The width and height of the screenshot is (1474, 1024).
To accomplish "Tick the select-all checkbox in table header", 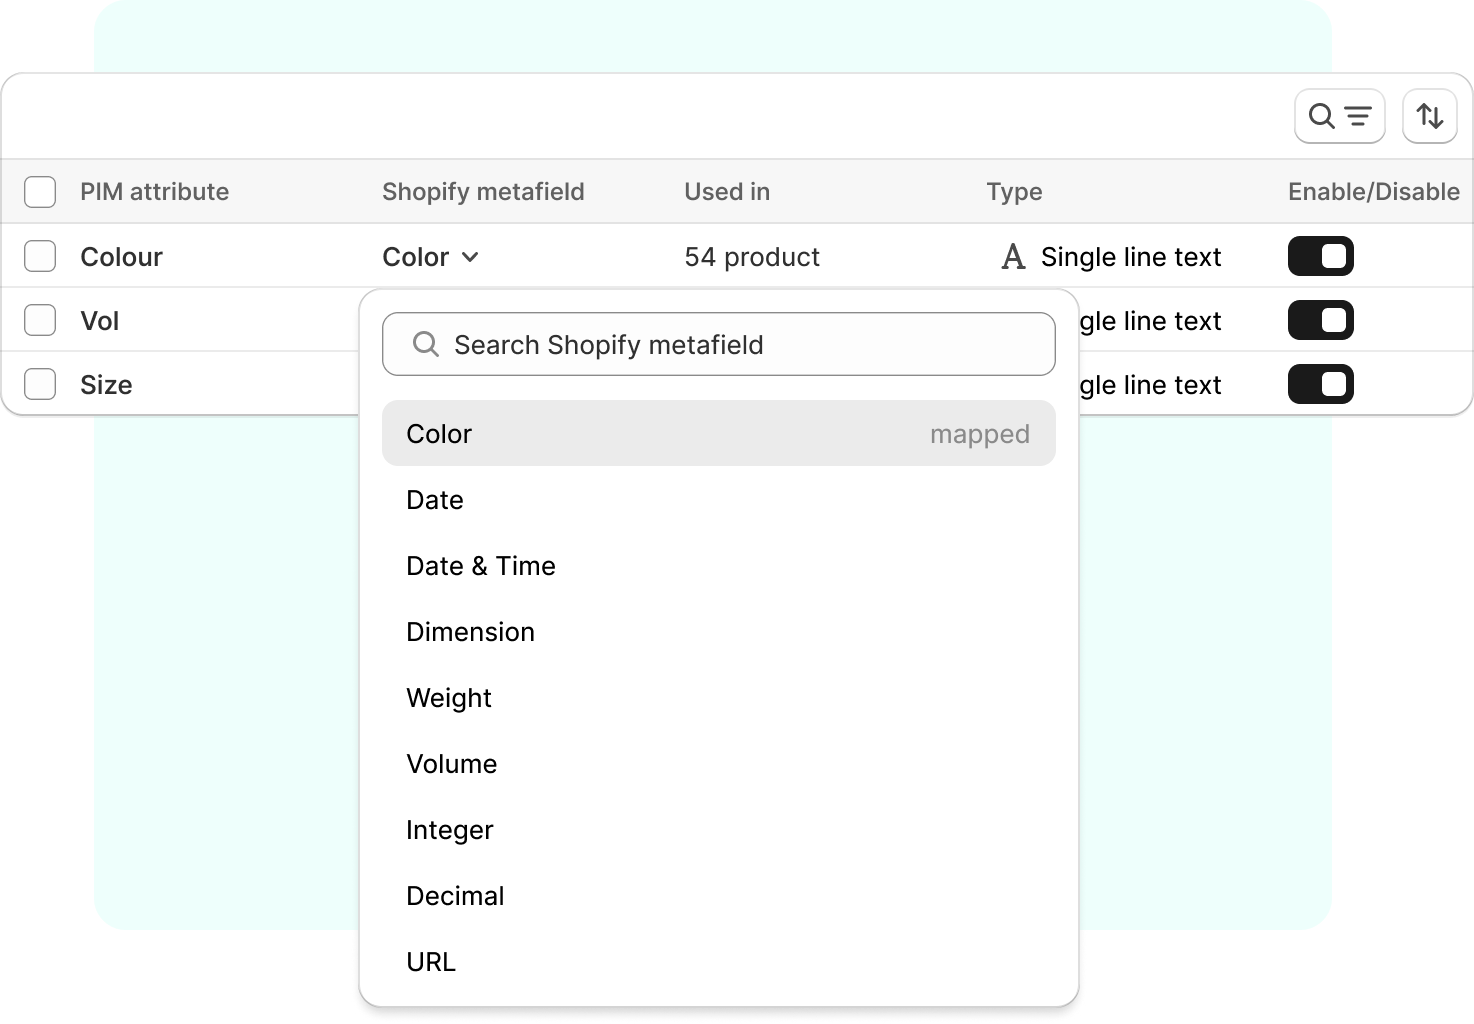I will click(40, 192).
